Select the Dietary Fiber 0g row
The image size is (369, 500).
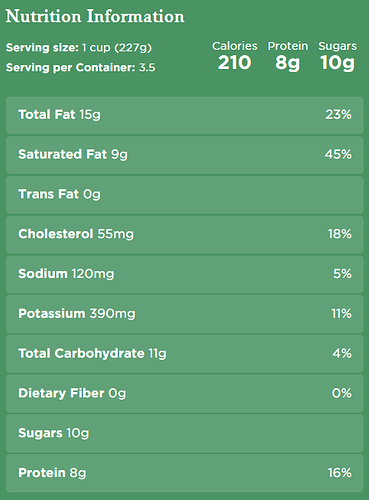click(x=185, y=394)
